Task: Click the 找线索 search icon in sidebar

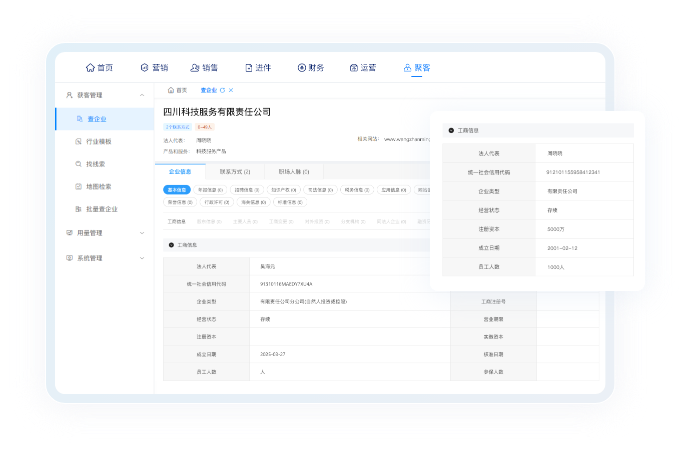Action: [77, 164]
